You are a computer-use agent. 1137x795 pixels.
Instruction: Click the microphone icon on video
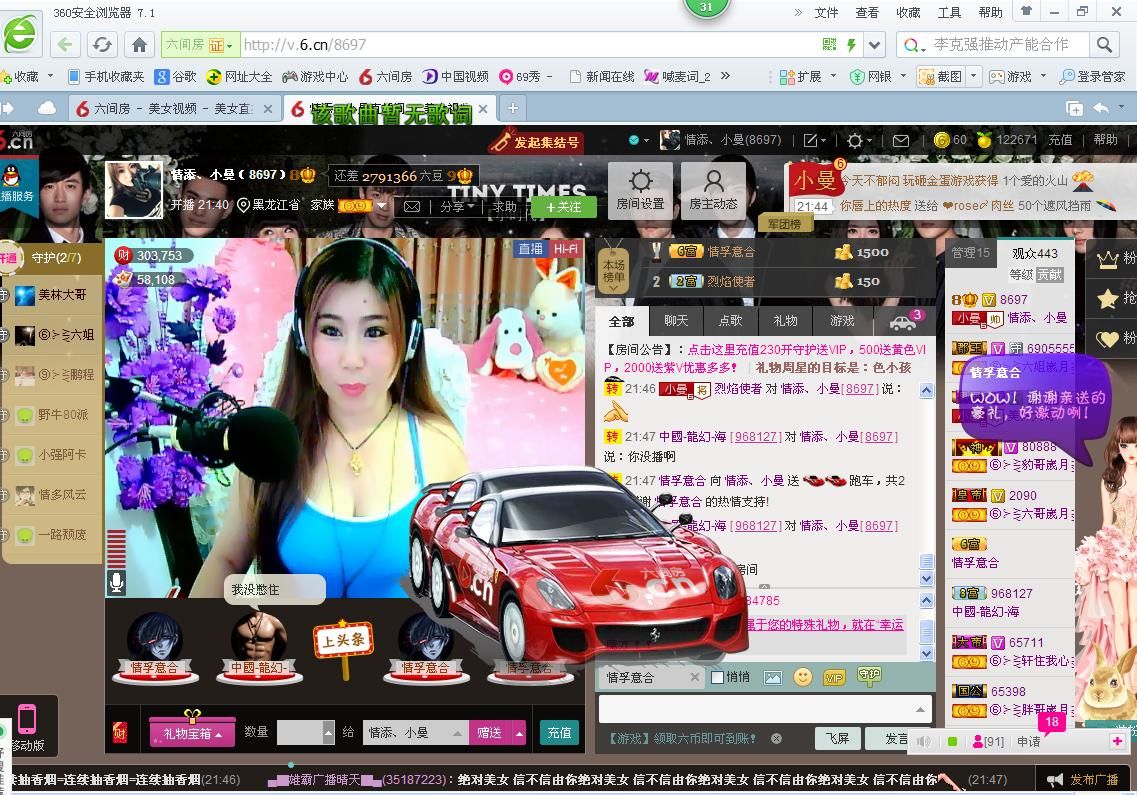tap(117, 582)
